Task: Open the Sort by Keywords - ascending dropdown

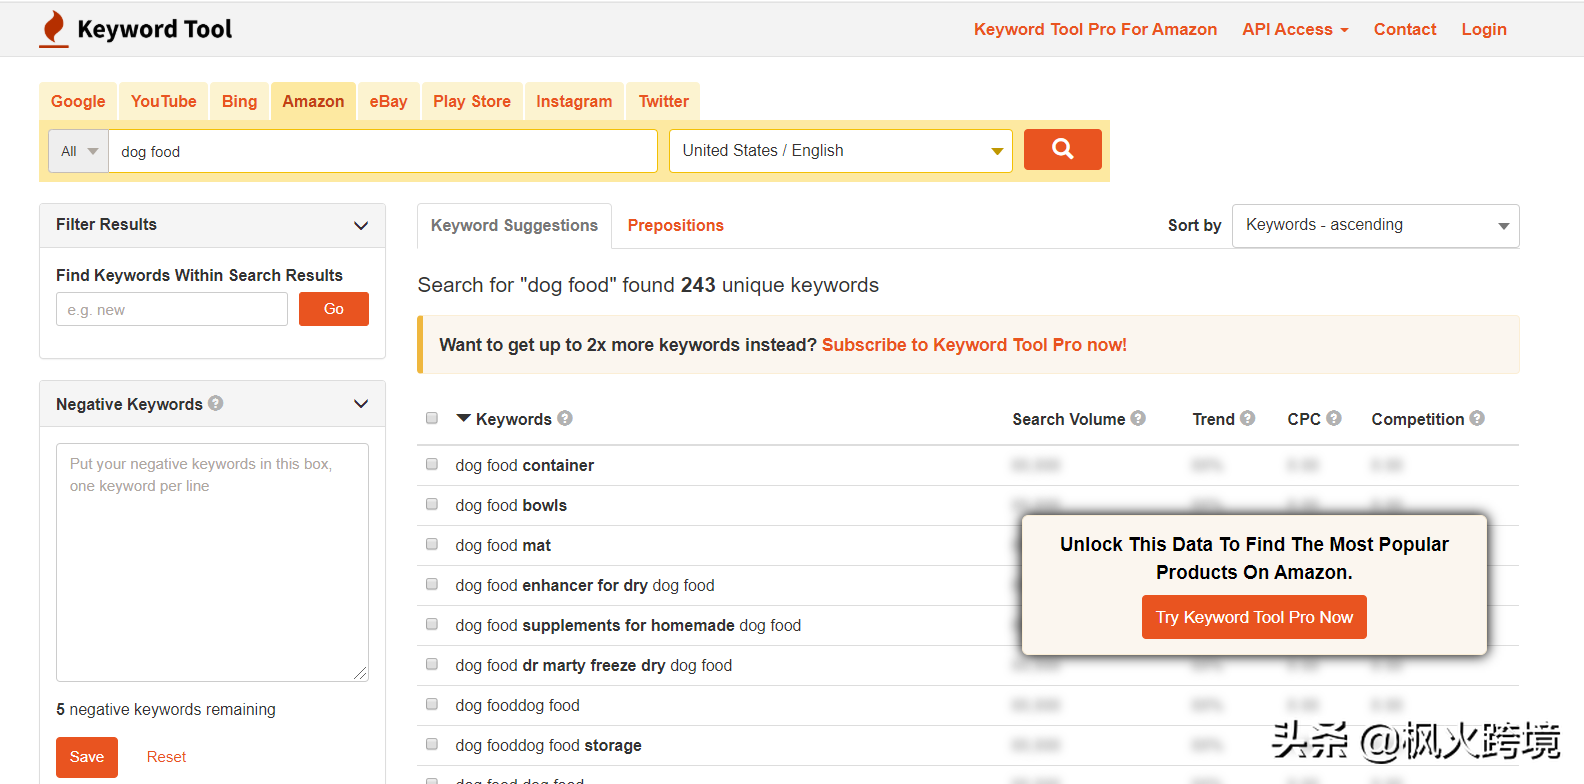Action: click(1376, 225)
